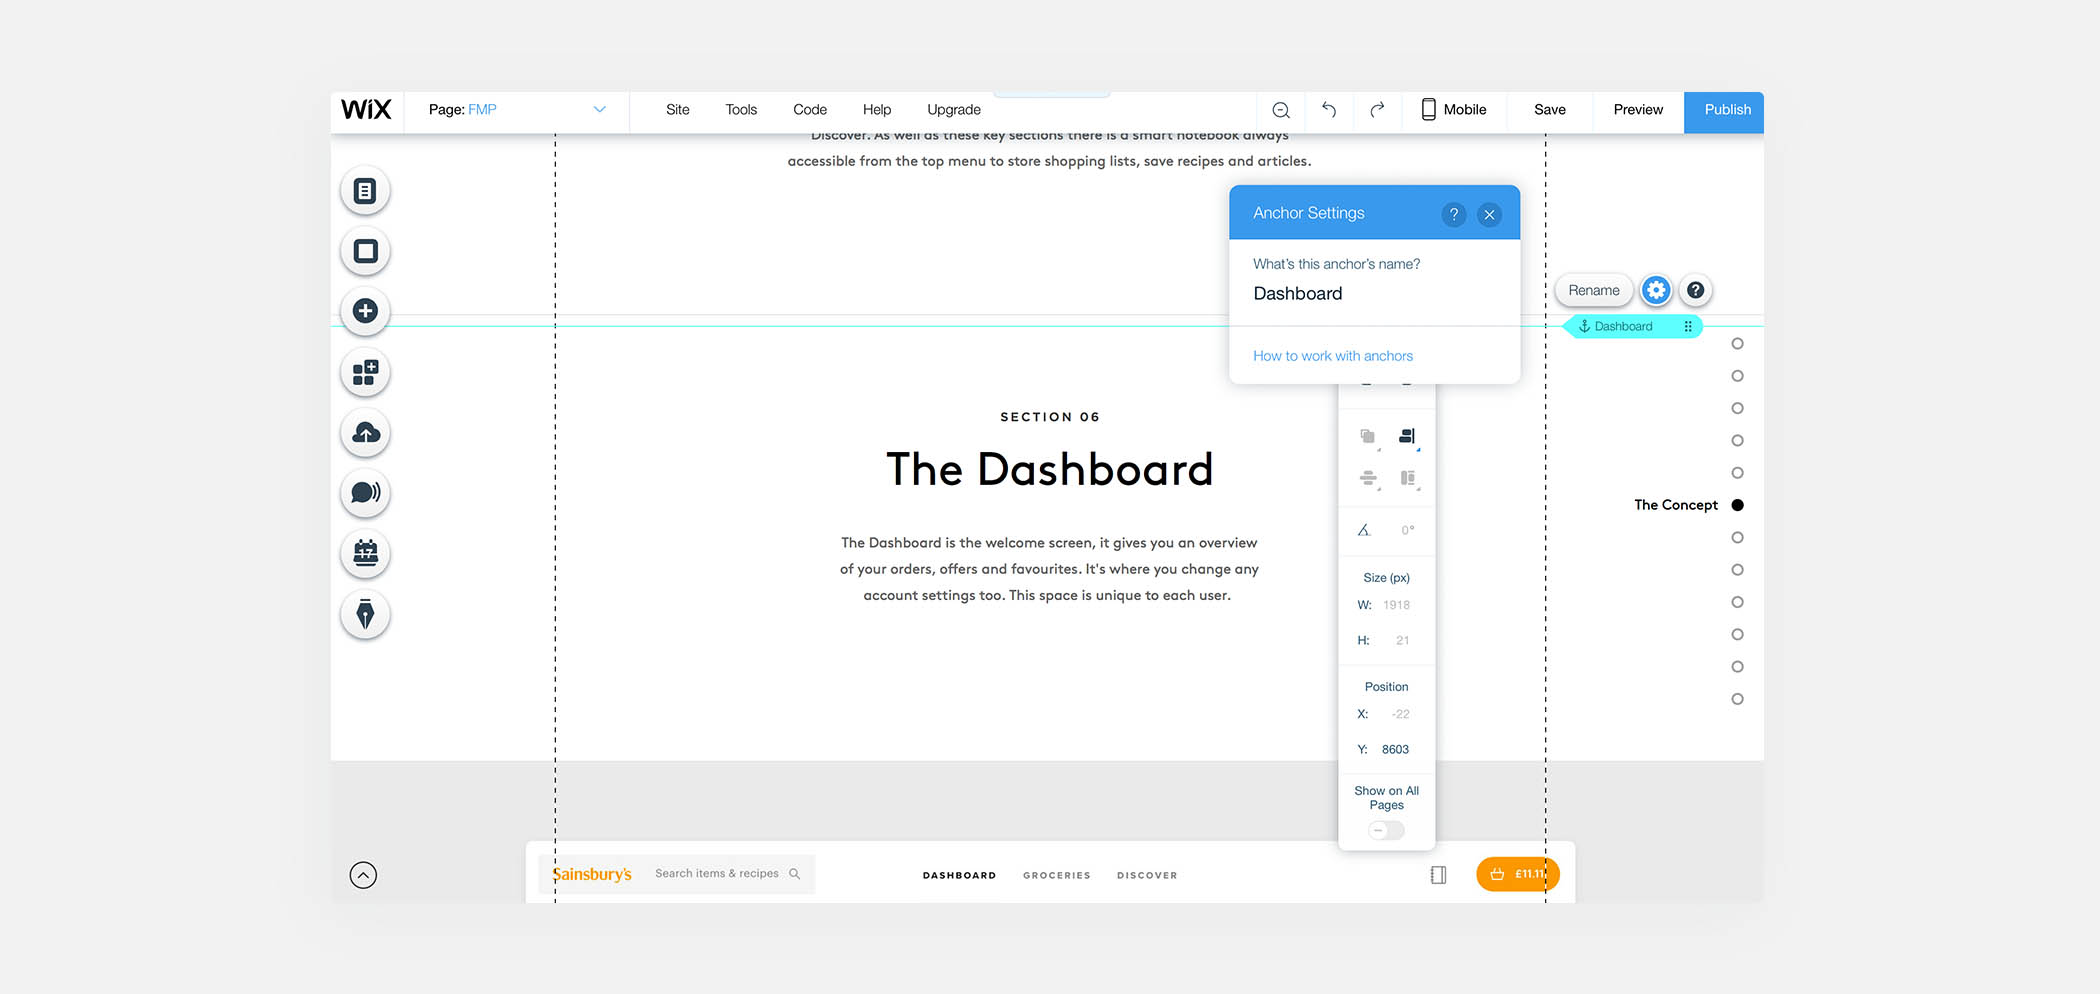Click the notebook icon in Sainsbury's header
This screenshot has height=994, width=2100.
tap(1438, 875)
